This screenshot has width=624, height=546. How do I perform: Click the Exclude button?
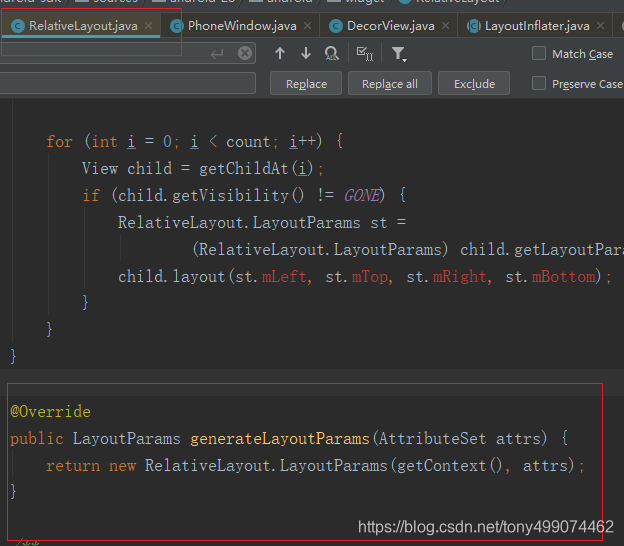pyautogui.click(x=474, y=84)
